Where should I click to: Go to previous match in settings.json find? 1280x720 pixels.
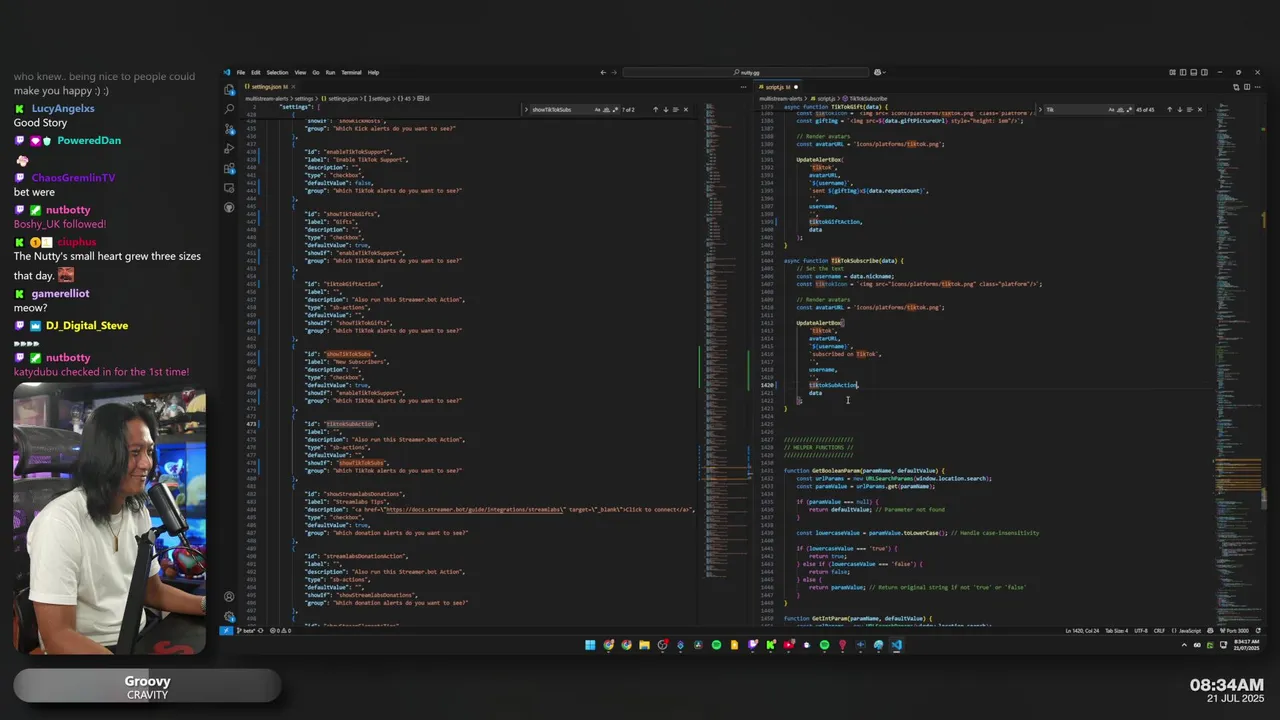tap(655, 110)
